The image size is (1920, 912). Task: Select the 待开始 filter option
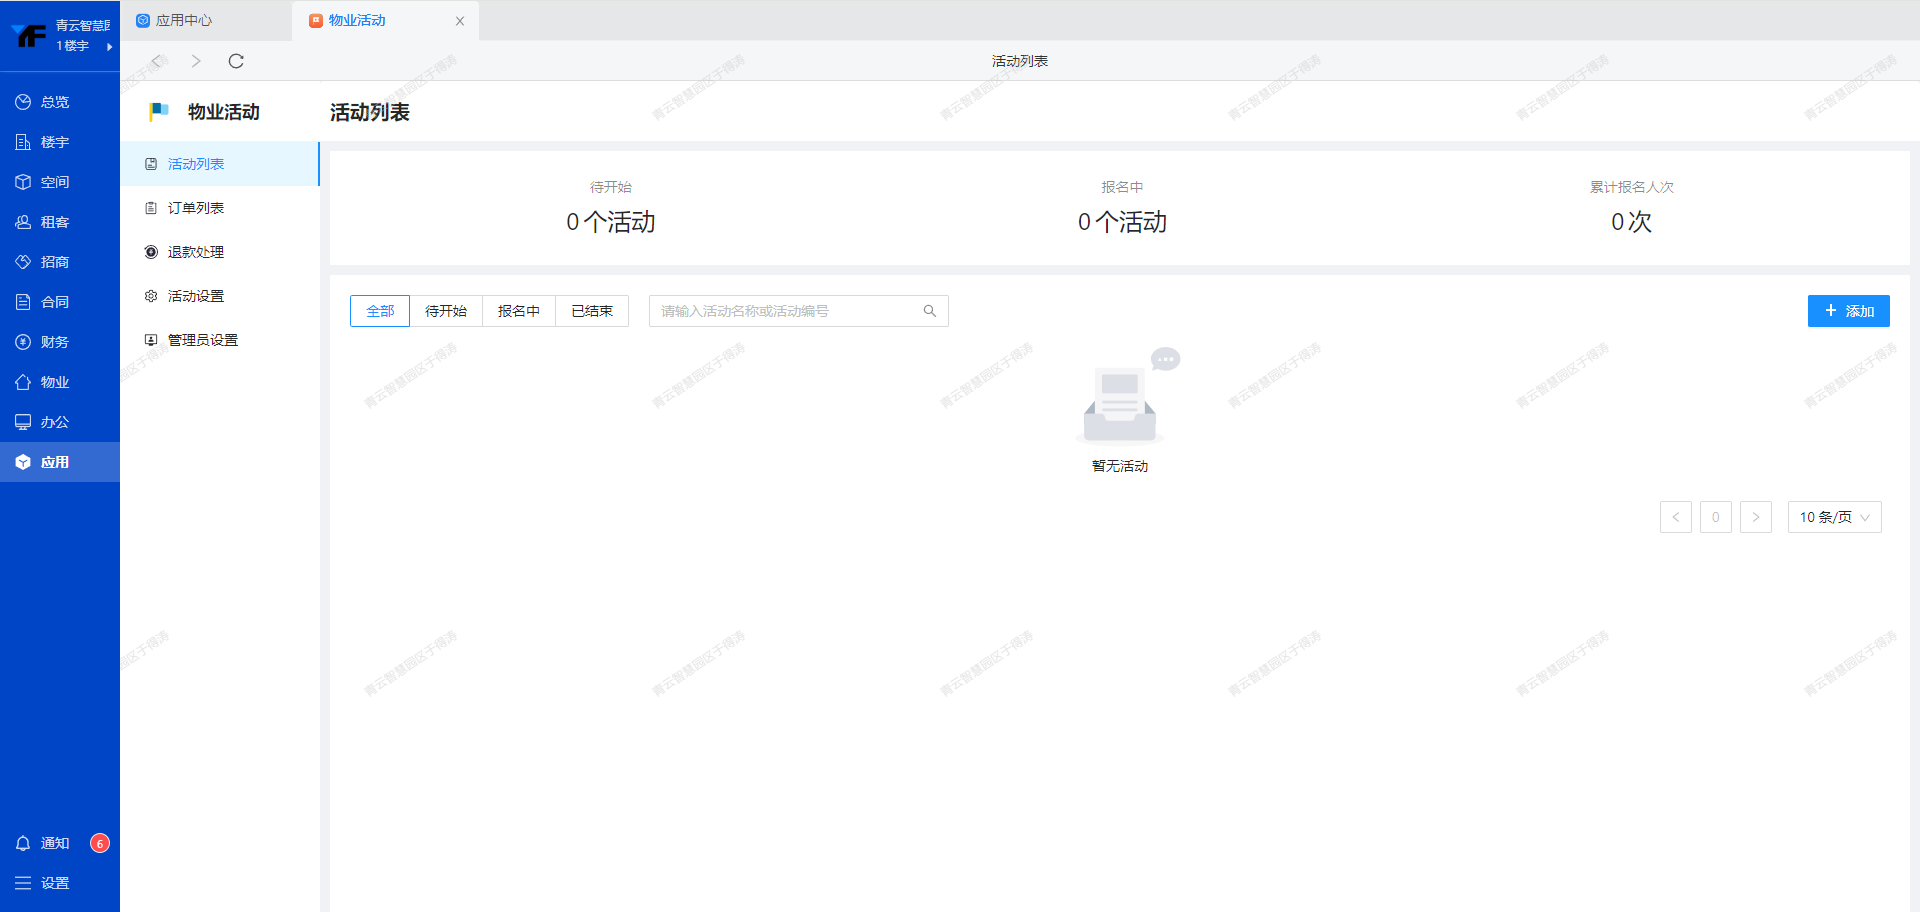coord(446,311)
